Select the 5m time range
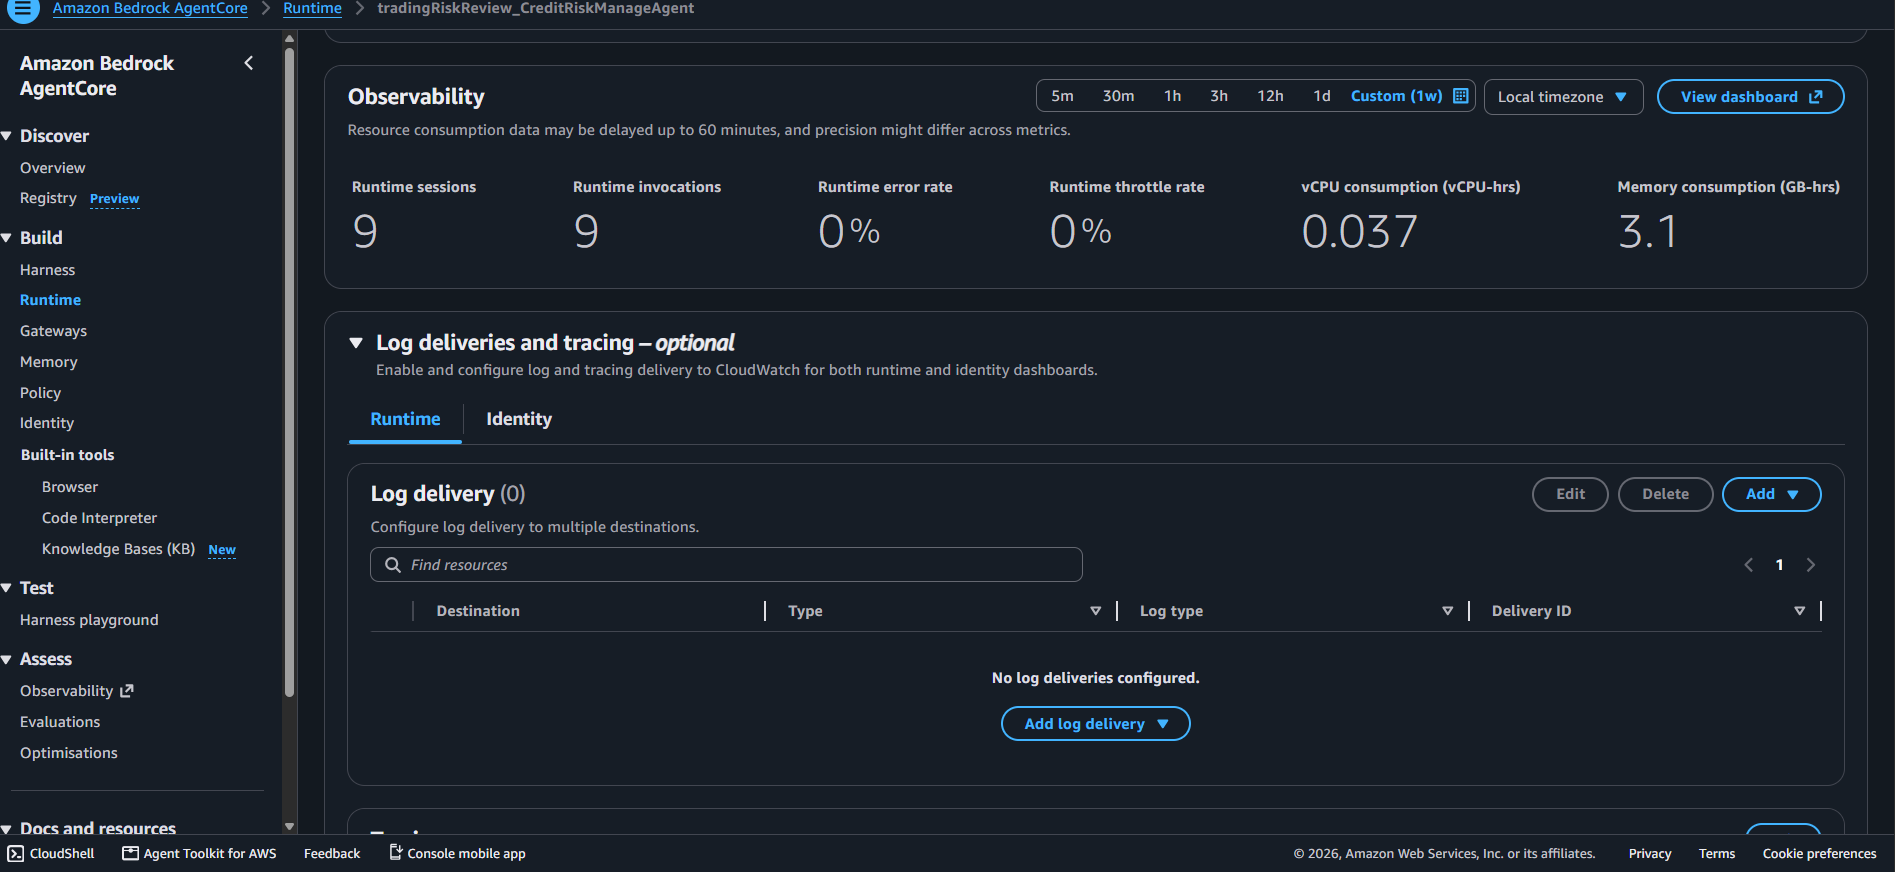Screen dimensions: 1895x872 tap(1062, 96)
